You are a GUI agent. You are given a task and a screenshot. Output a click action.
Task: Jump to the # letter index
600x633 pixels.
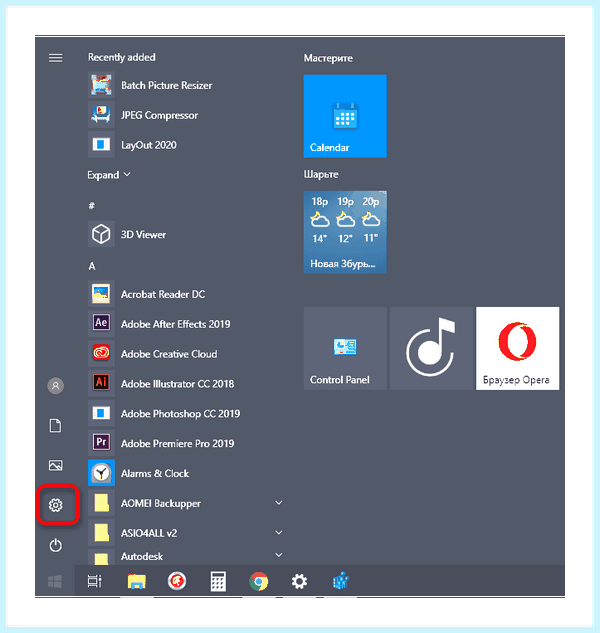pos(92,205)
